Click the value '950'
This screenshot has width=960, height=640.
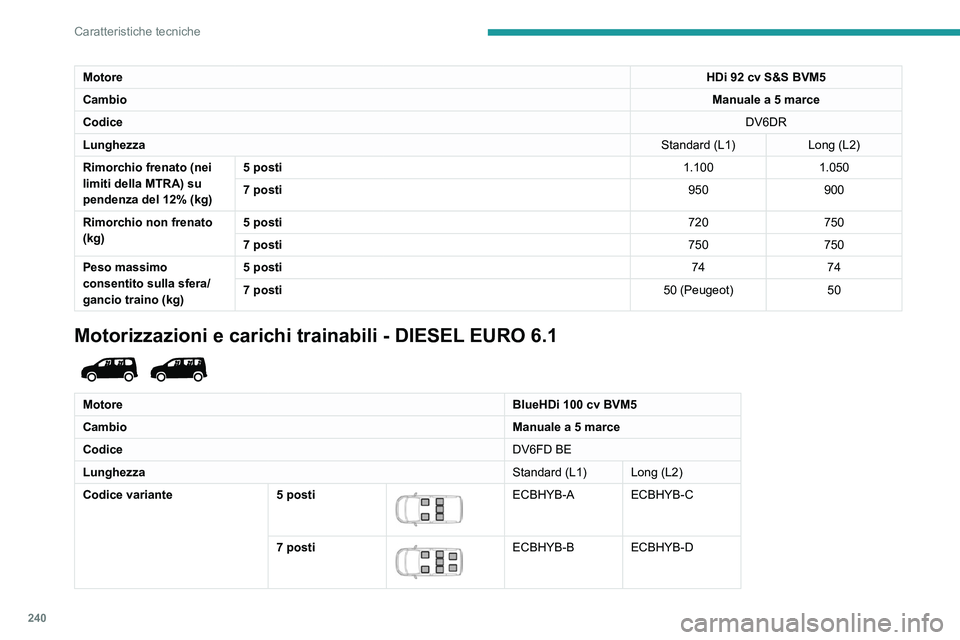click(698, 190)
